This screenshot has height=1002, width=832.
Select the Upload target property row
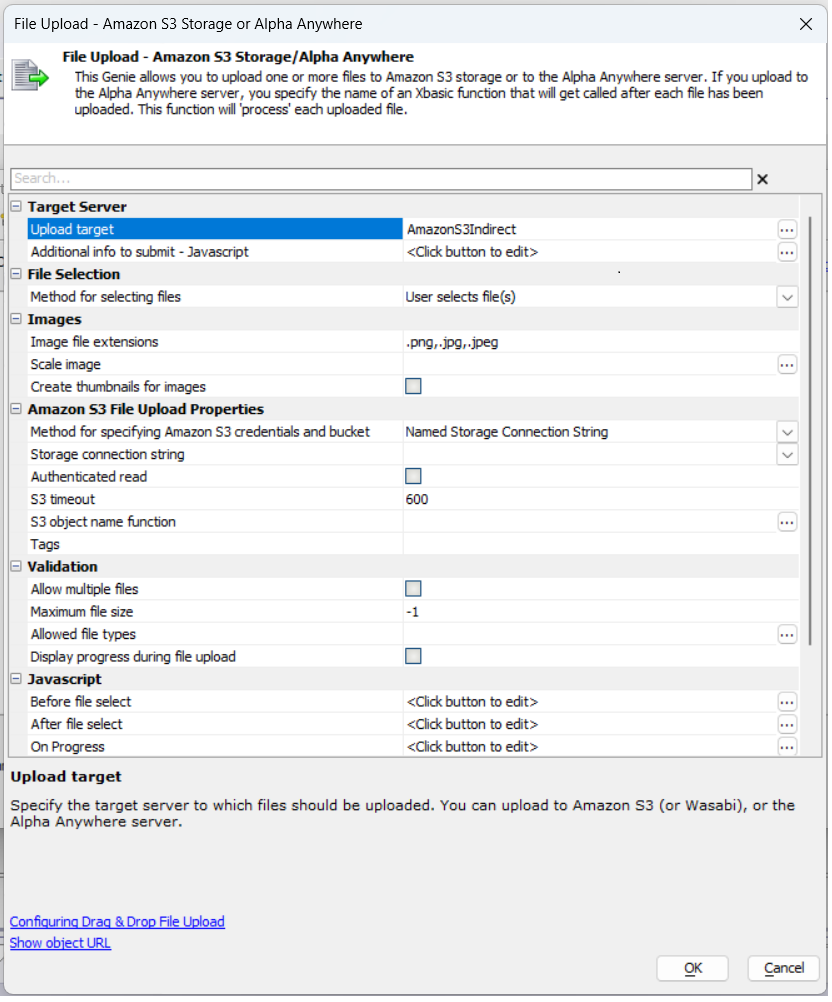tap(414, 231)
